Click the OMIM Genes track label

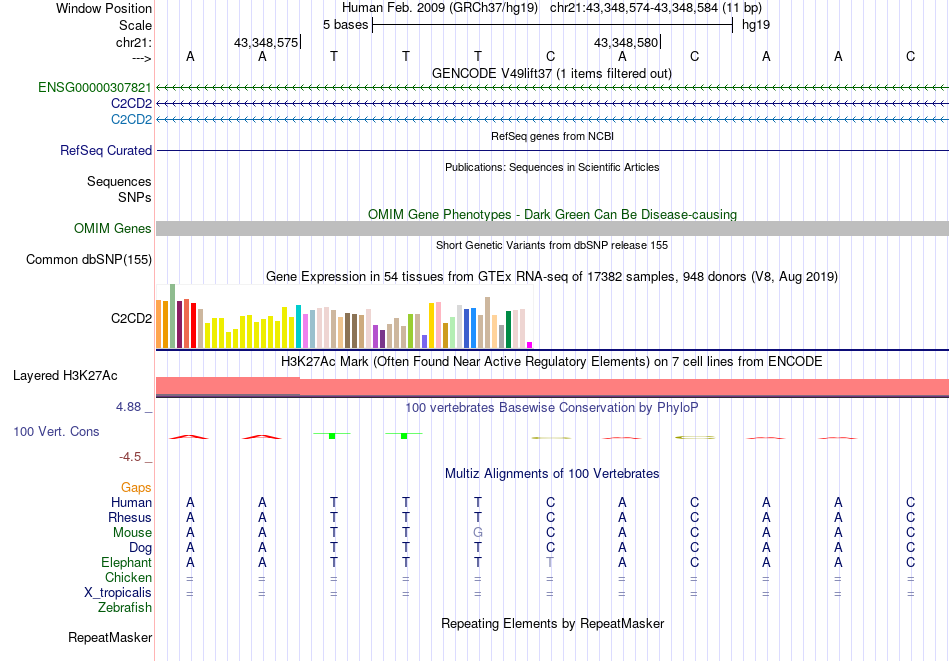pos(113,228)
